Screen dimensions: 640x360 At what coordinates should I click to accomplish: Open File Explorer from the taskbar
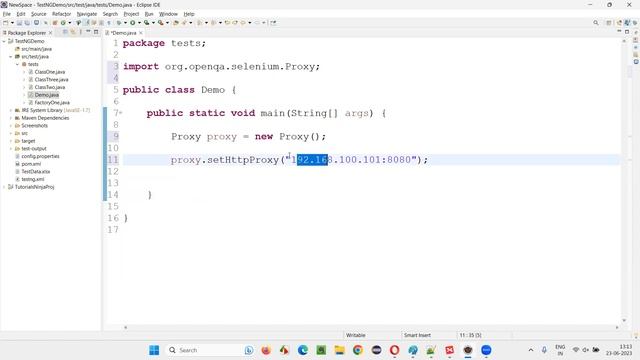(x=340, y=350)
